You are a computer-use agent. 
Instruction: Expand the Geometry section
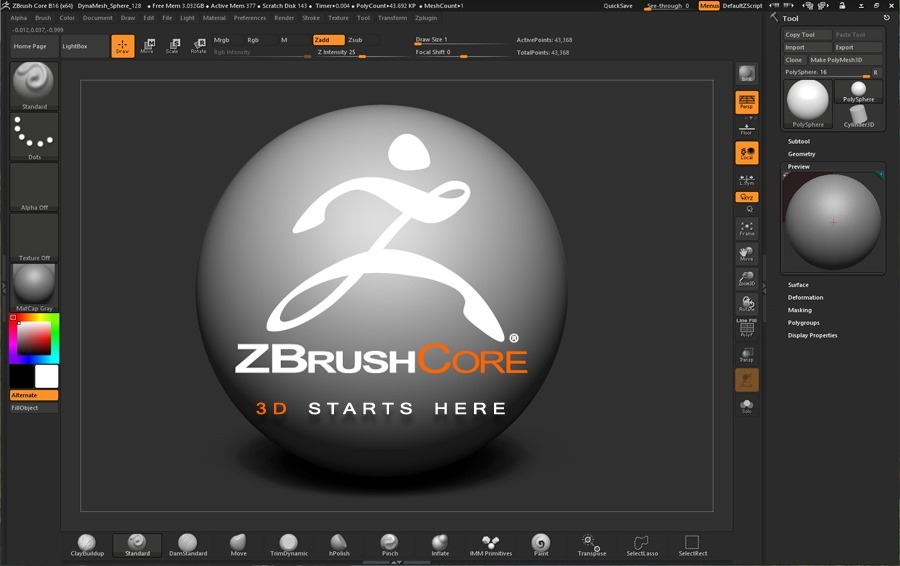(x=801, y=154)
